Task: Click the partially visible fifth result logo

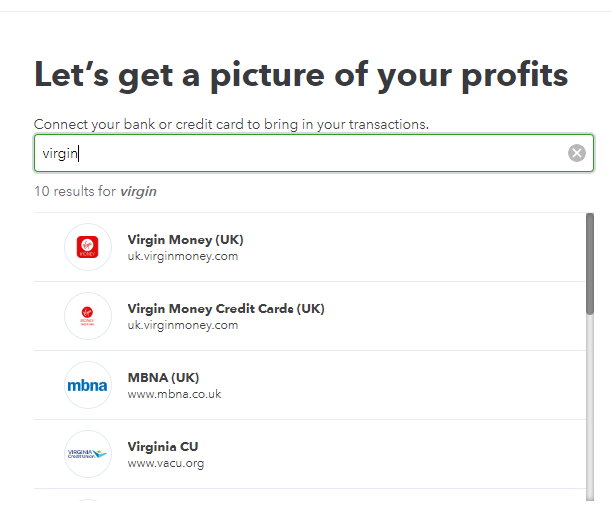Action: [x=88, y=503]
